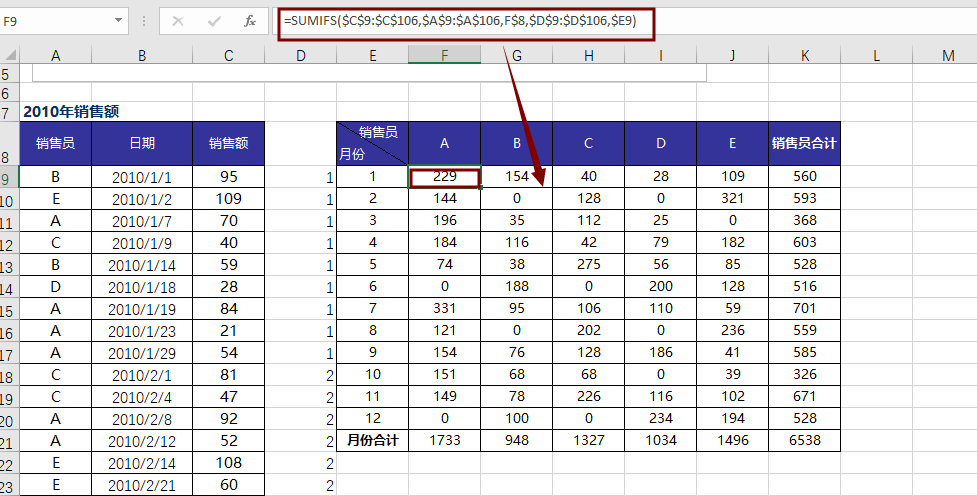Screen dimensions: 977x496
Task: Click the monthly total 1733
Action: click(444, 441)
